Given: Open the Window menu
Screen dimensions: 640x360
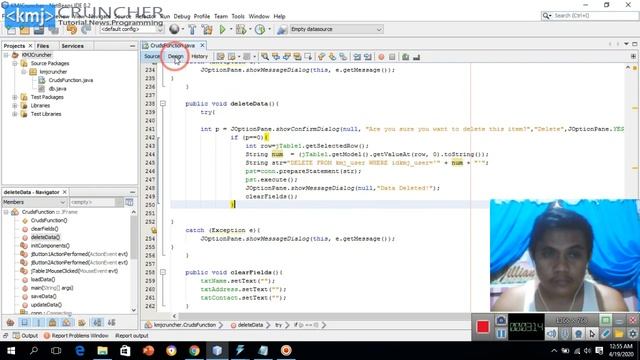Looking at the screenshot, I should (259, 16).
